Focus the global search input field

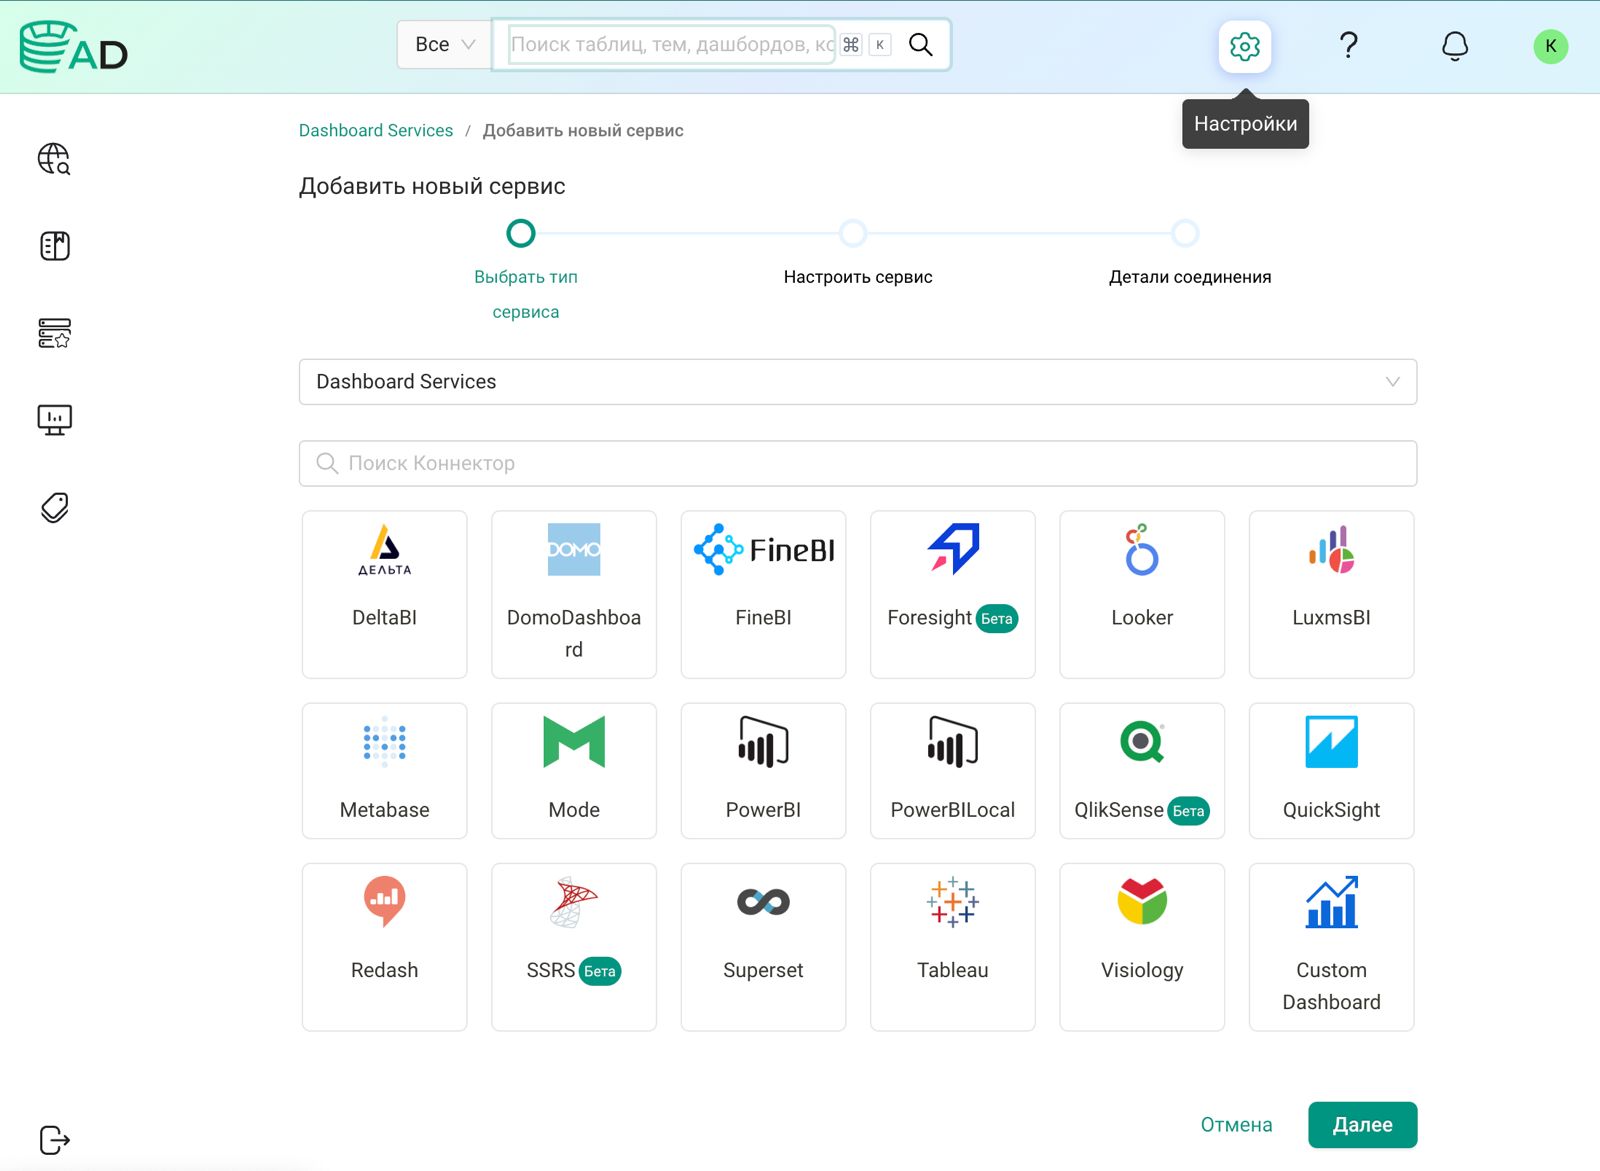click(671, 44)
